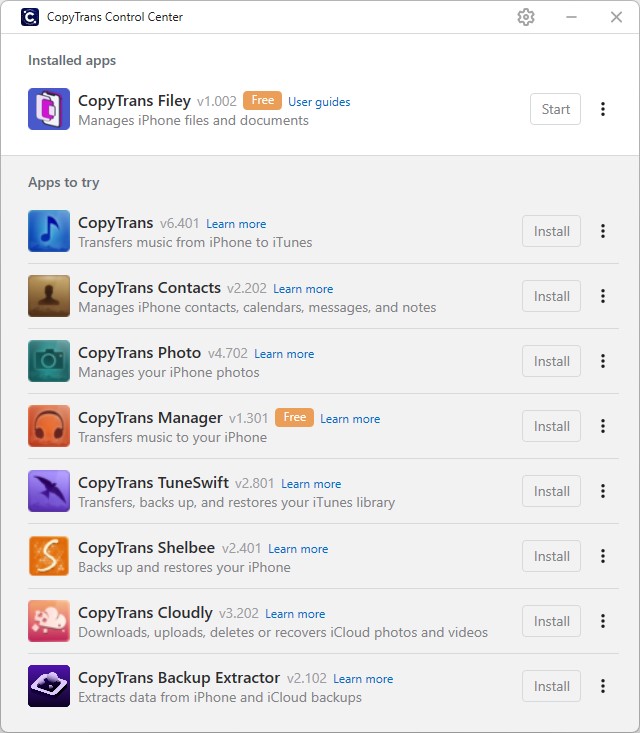Image resolution: width=640 pixels, height=733 pixels.
Task: Open Learn more for CopyTrans TuneSwift
Action: (x=311, y=484)
